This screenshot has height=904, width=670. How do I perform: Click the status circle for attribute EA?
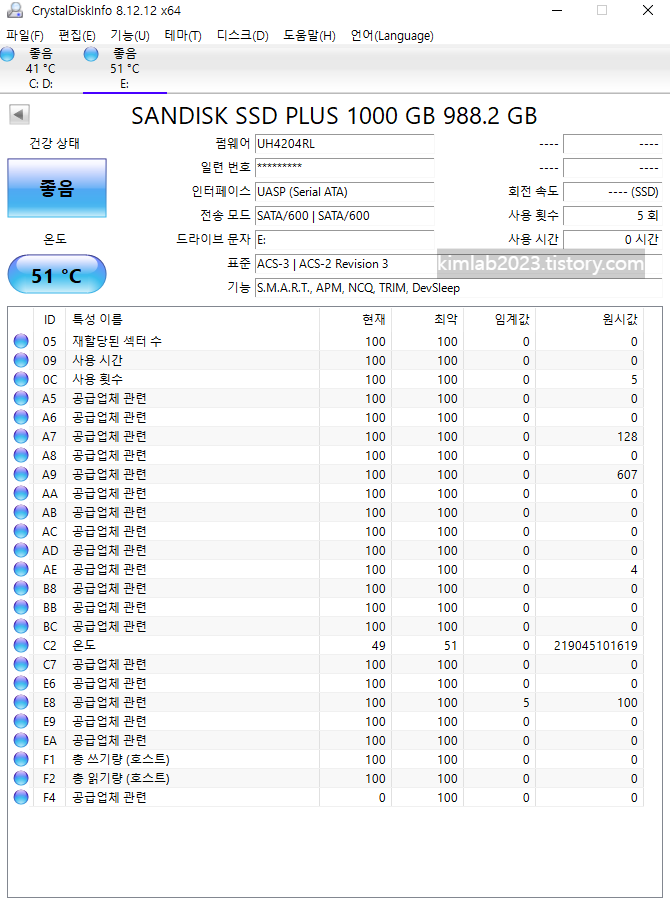21,740
